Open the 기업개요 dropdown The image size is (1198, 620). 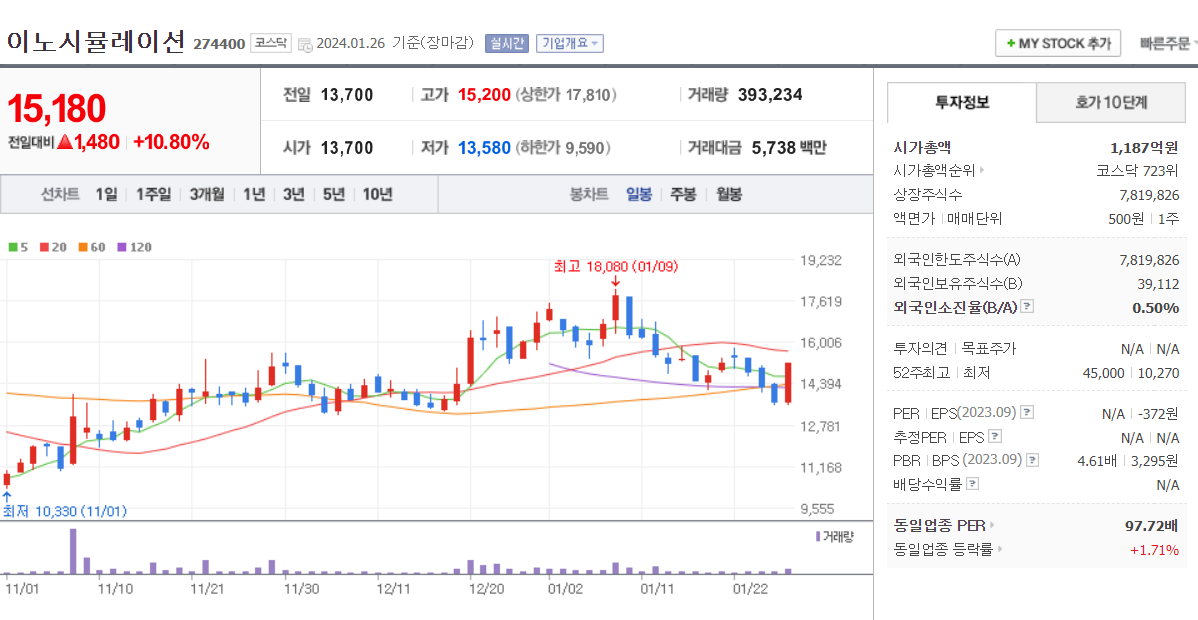[570, 43]
